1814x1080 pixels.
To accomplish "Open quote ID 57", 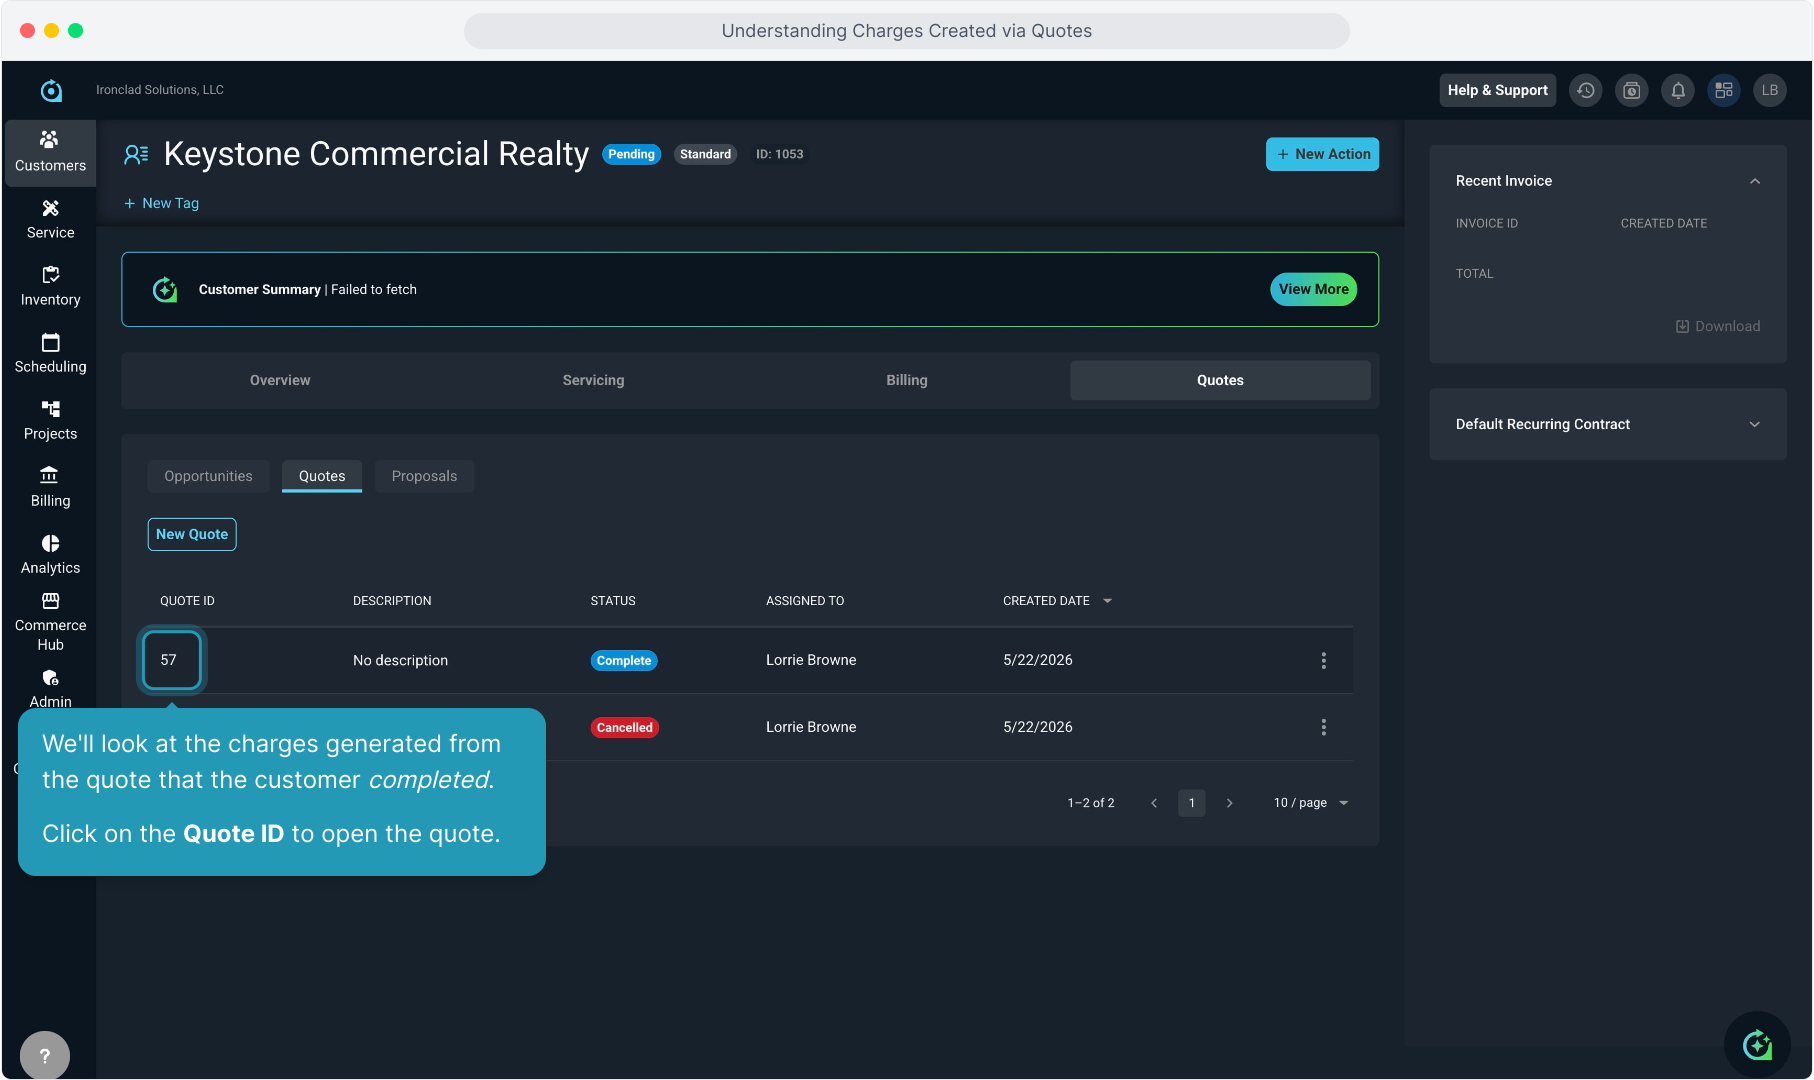I will click(x=171, y=660).
